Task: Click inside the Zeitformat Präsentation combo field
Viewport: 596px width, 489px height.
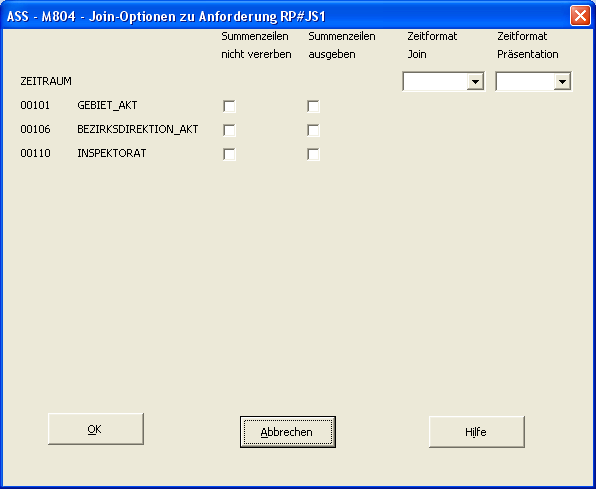Action: point(526,81)
